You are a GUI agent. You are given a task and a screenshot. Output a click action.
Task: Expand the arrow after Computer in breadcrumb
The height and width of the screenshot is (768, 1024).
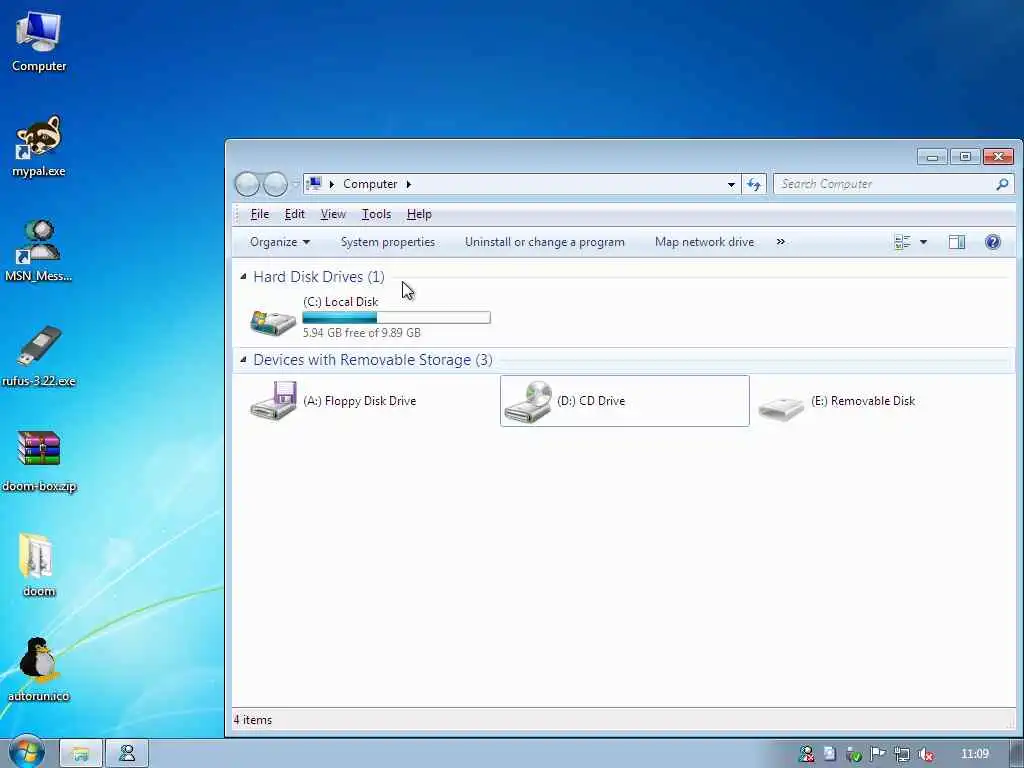[x=409, y=184]
